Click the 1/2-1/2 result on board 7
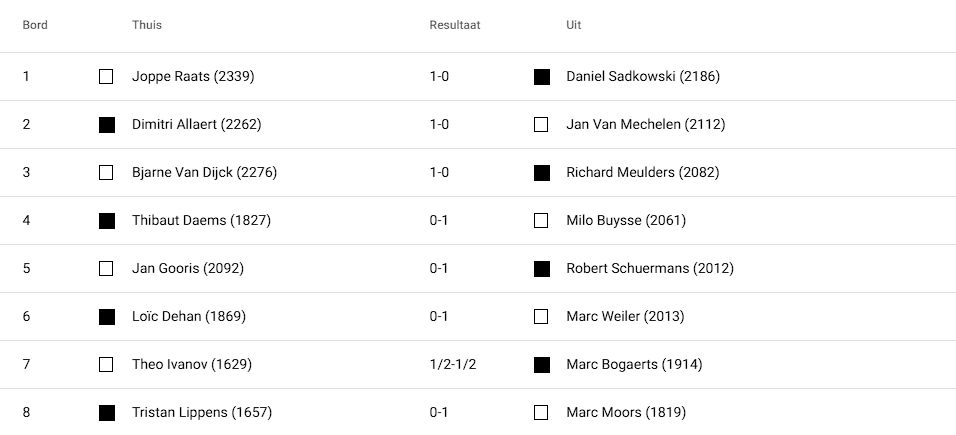This screenshot has height=435, width=956. pyautogui.click(x=453, y=365)
